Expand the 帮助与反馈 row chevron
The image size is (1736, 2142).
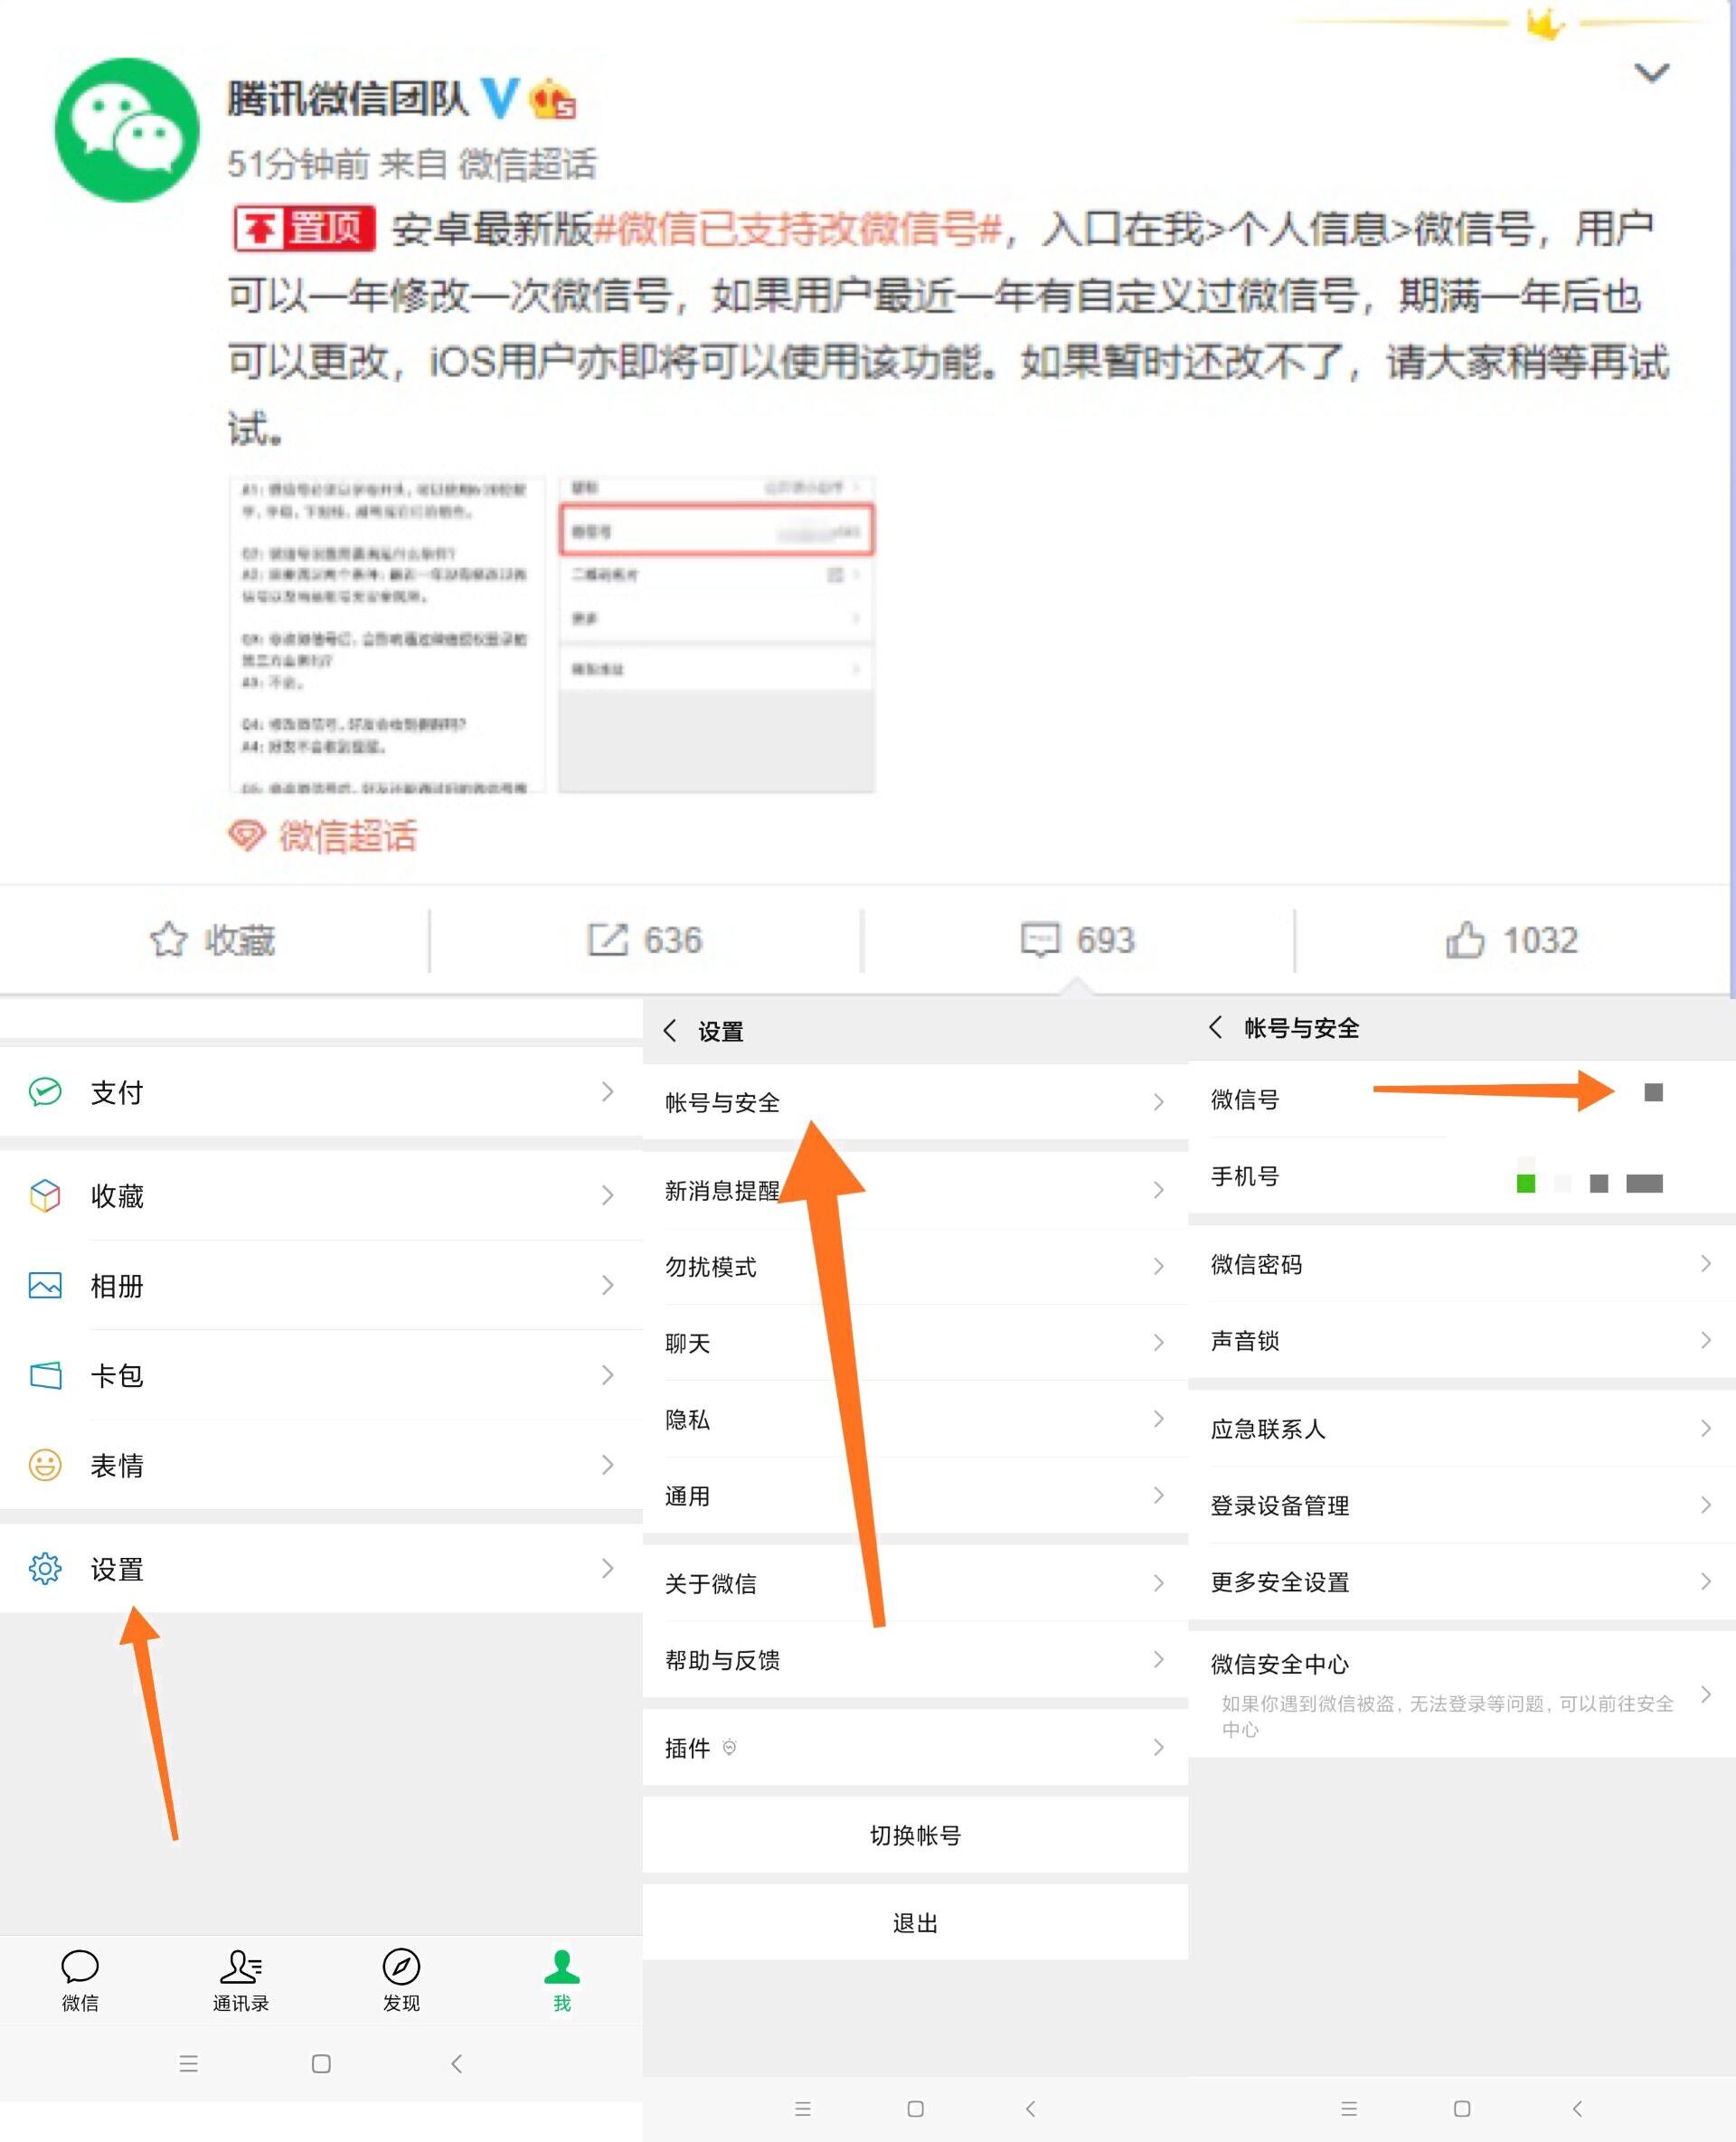(1158, 1659)
